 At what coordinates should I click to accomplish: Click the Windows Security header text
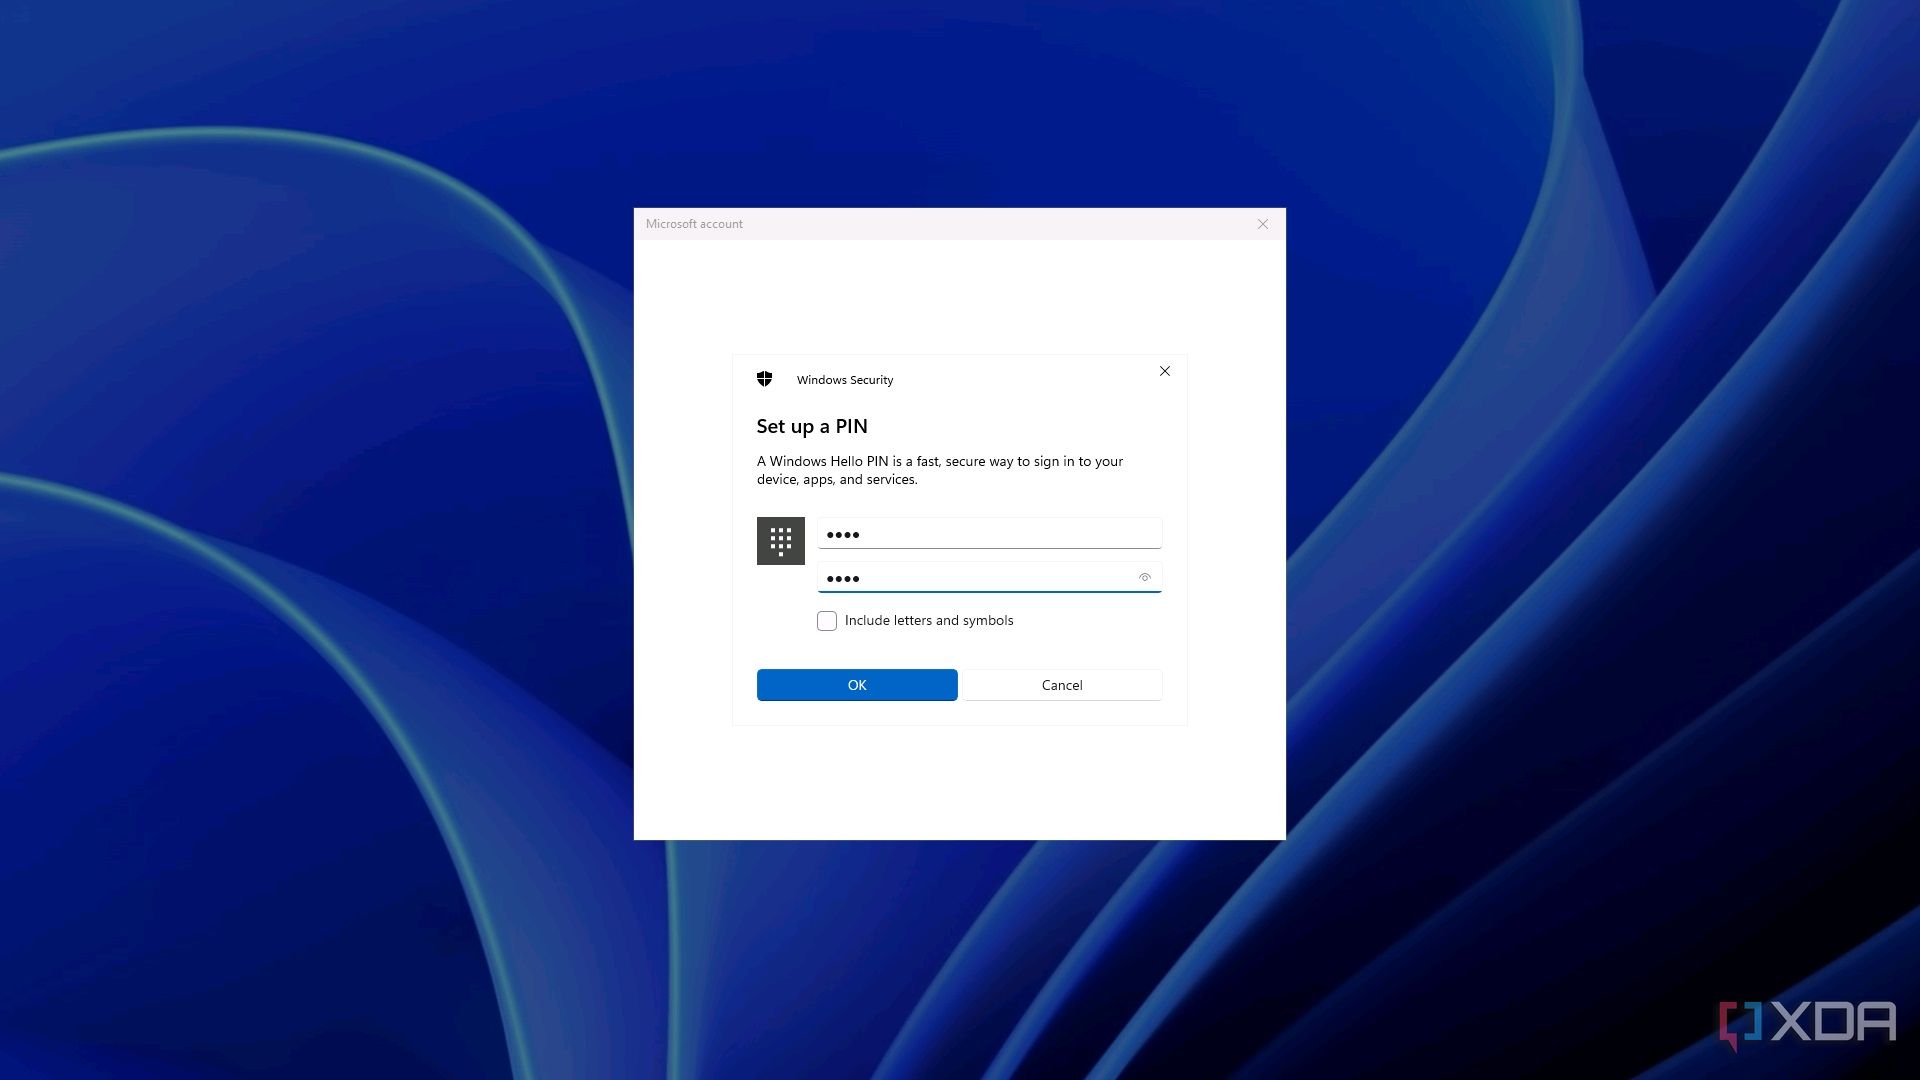pos(845,378)
